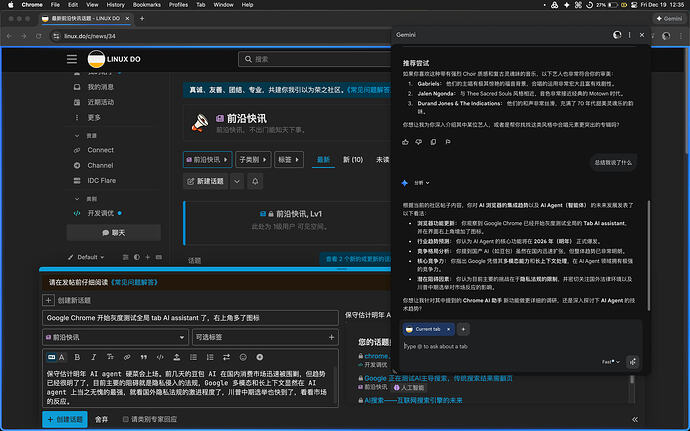Open Gemini panel three-dot menu
The image size is (690, 431).
pyautogui.click(x=630, y=35)
